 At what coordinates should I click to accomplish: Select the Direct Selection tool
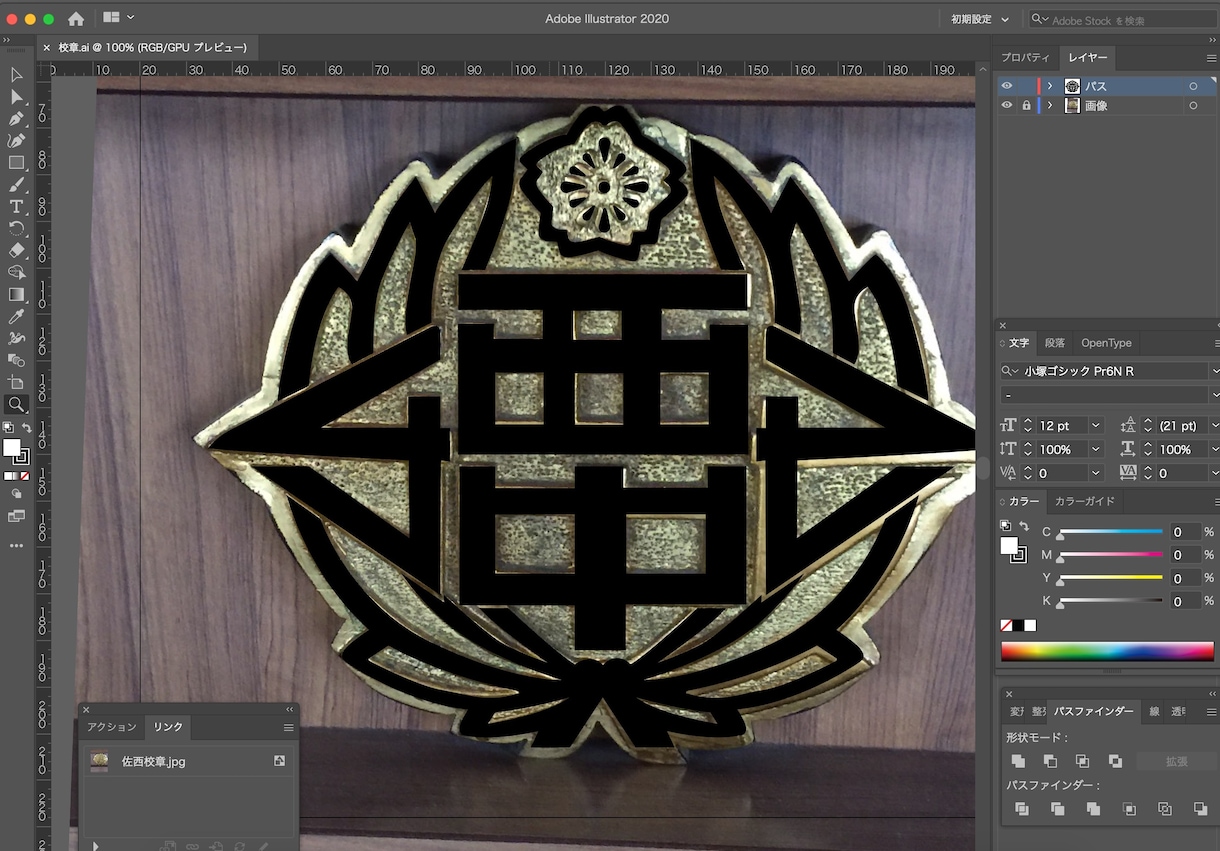click(x=16, y=97)
